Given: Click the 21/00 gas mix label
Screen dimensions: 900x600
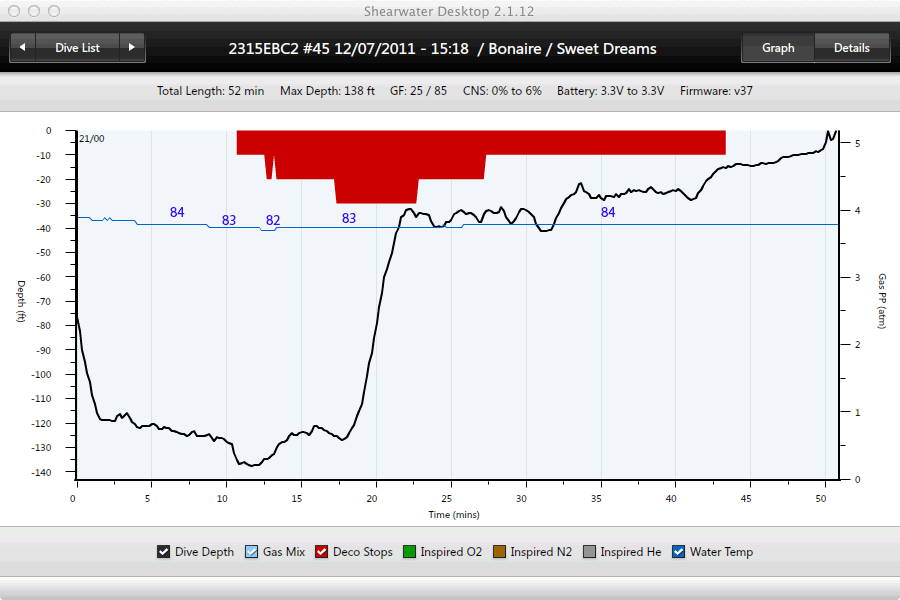Looking at the screenshot, I should (91, 139).
